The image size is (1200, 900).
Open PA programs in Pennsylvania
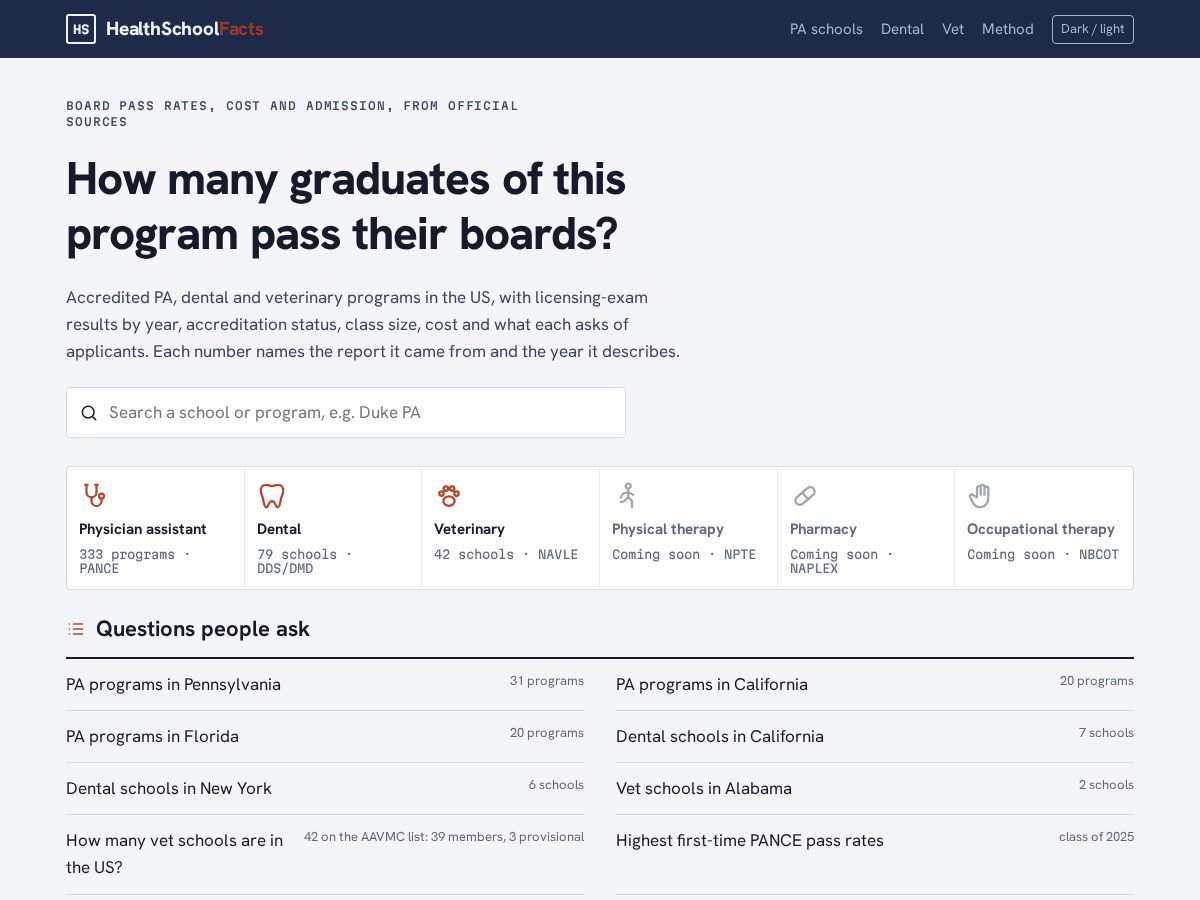173,685
